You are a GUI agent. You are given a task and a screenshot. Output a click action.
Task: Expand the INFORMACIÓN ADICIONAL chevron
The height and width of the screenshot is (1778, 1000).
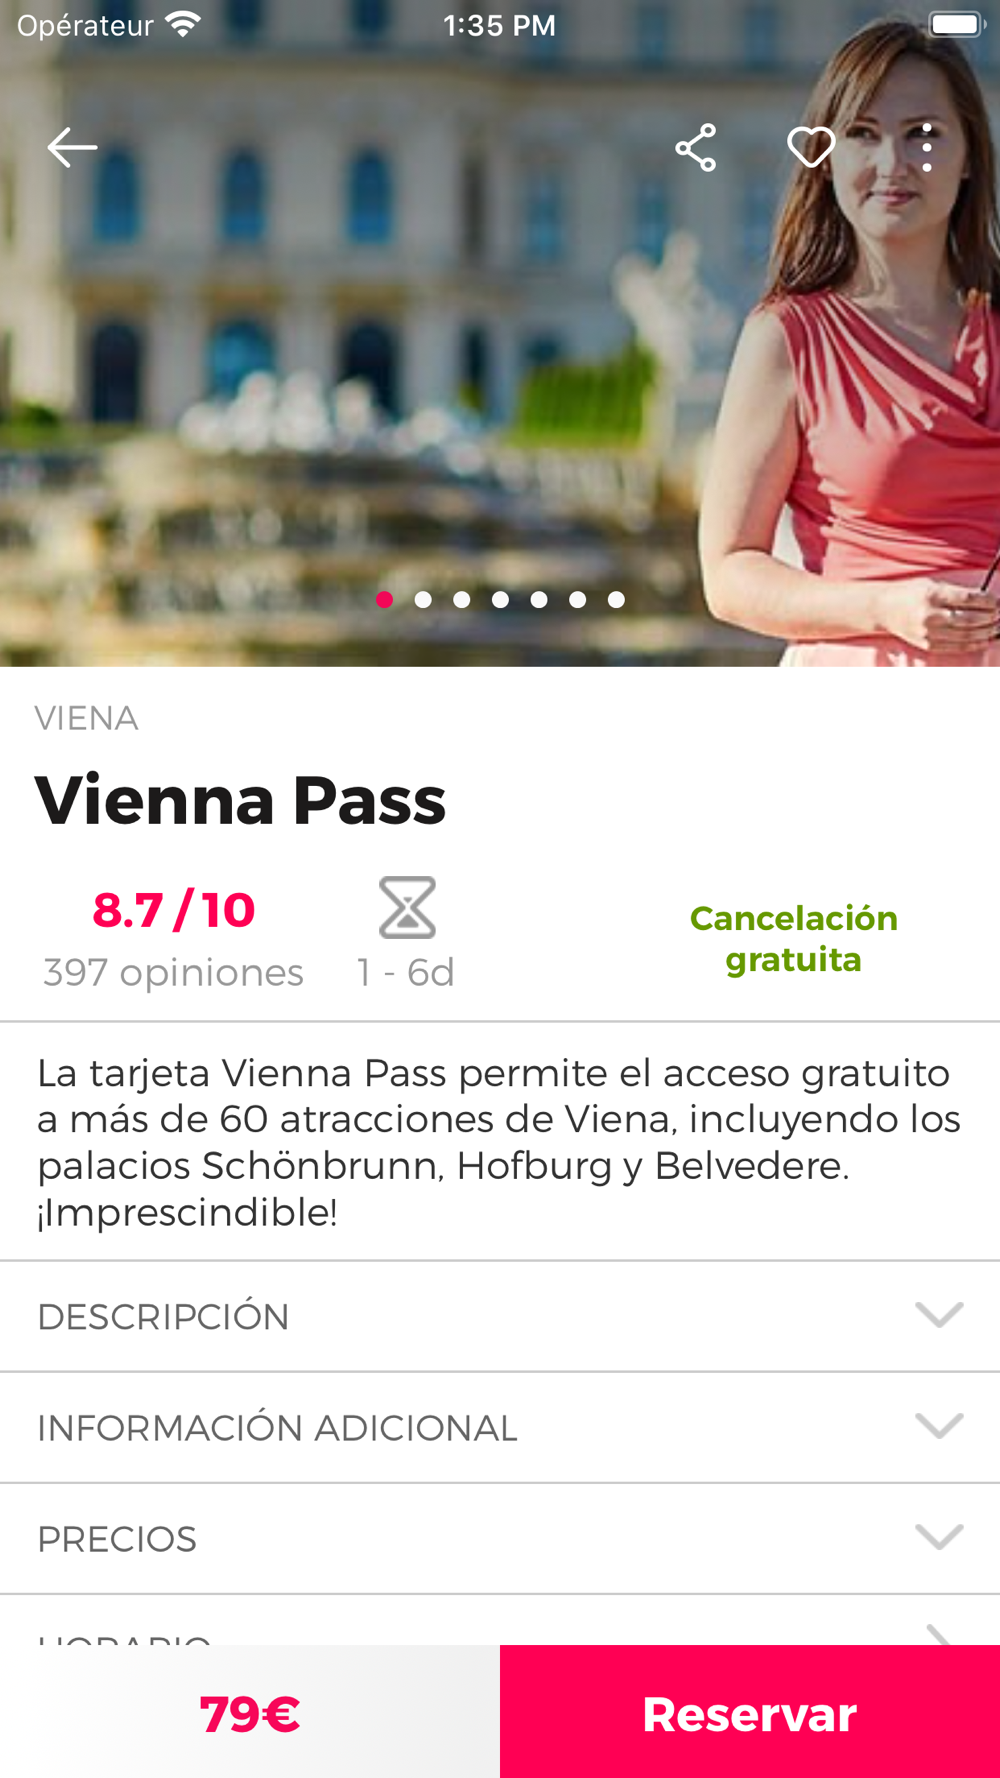(x=939, y=1425)
